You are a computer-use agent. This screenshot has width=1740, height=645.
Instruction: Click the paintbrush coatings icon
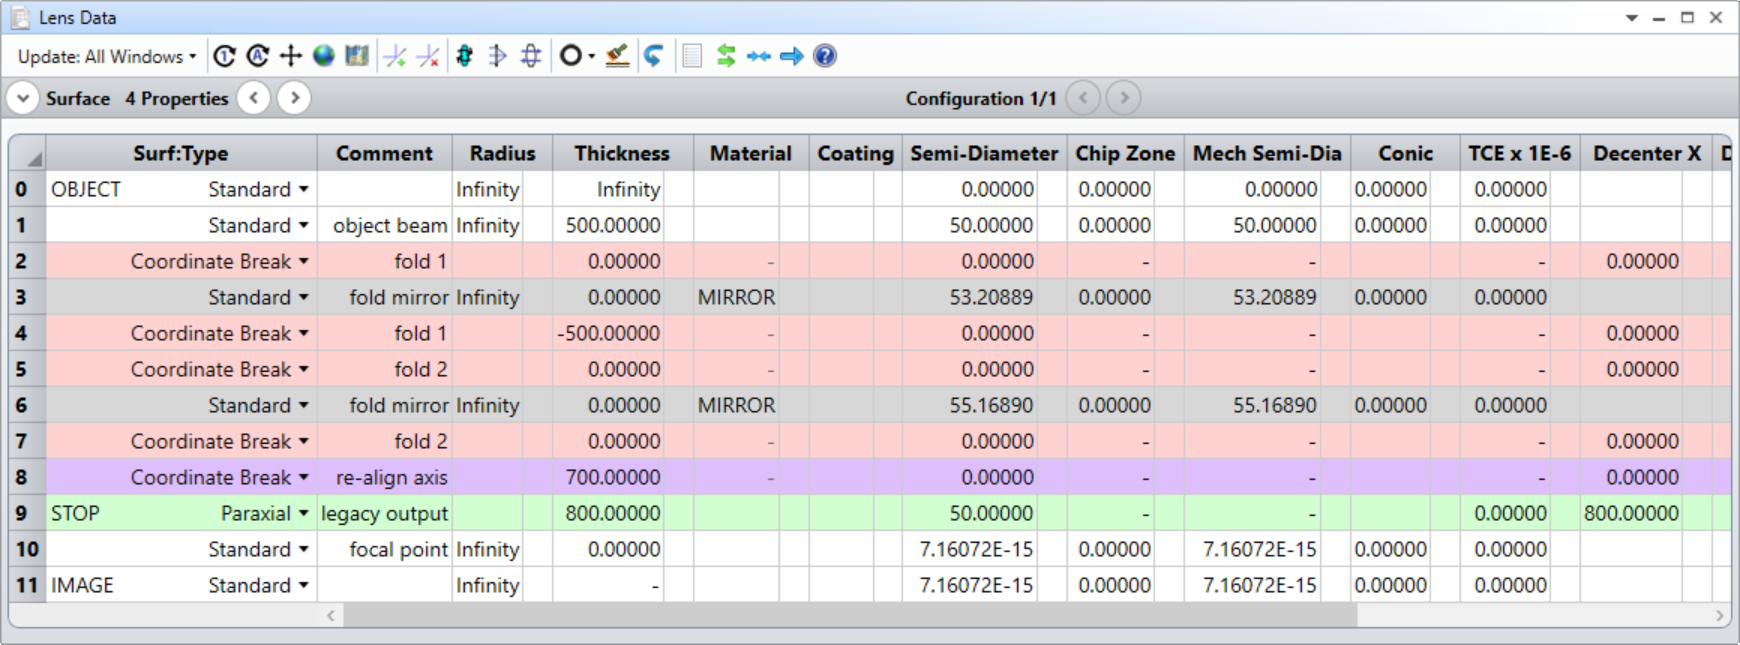click(x=617, y=56)
